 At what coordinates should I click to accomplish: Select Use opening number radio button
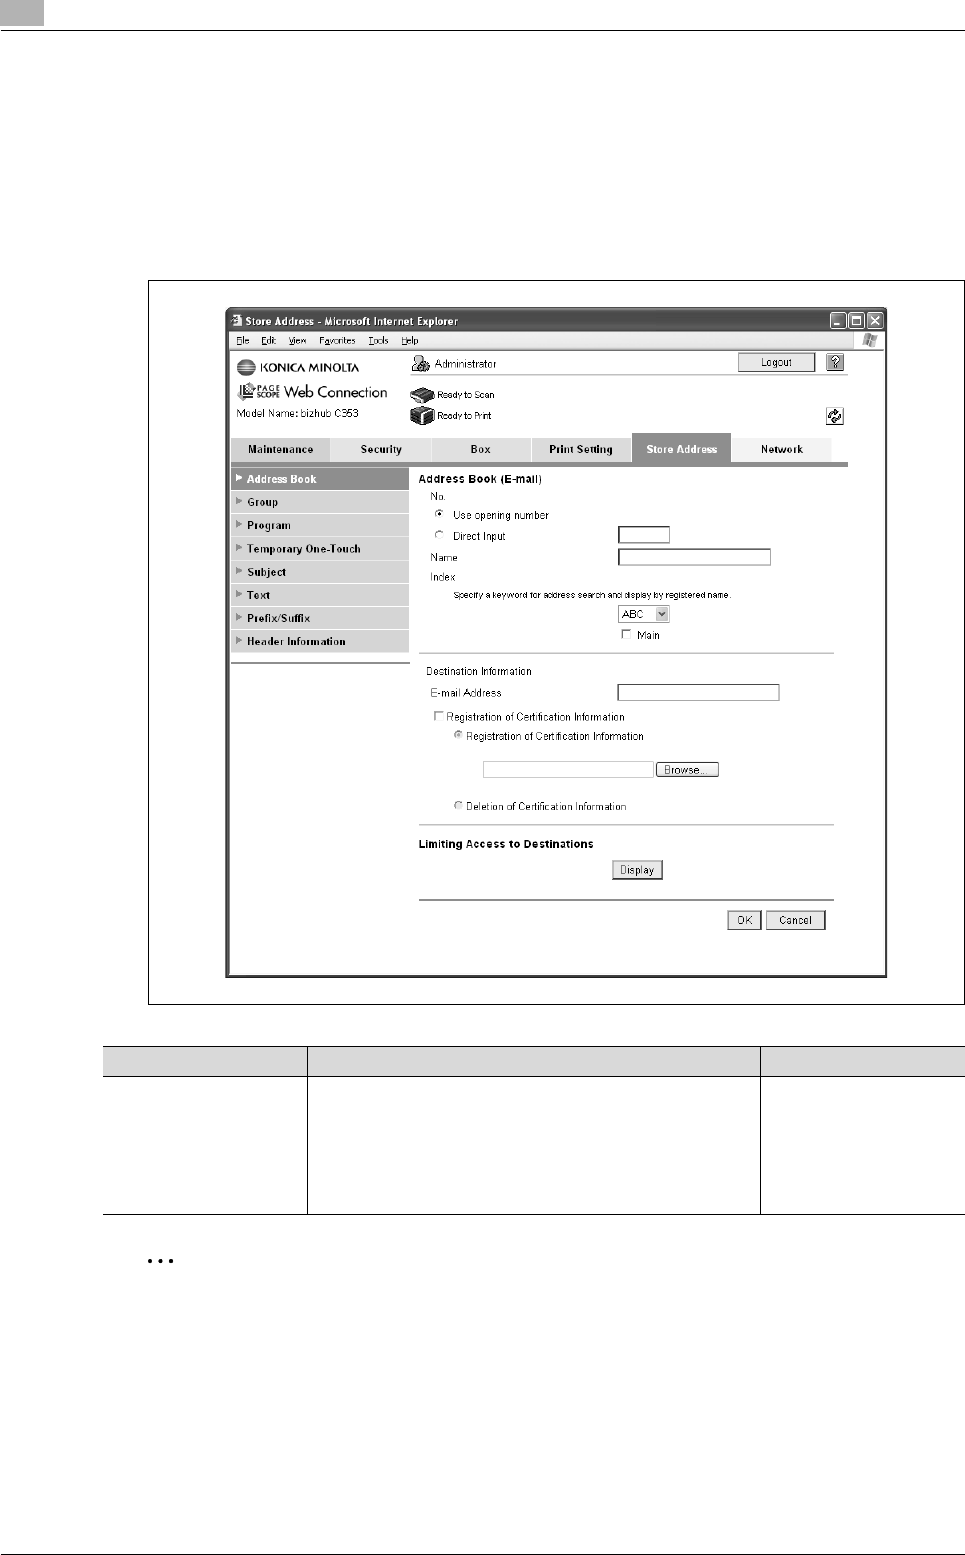[x=439, y=514]
